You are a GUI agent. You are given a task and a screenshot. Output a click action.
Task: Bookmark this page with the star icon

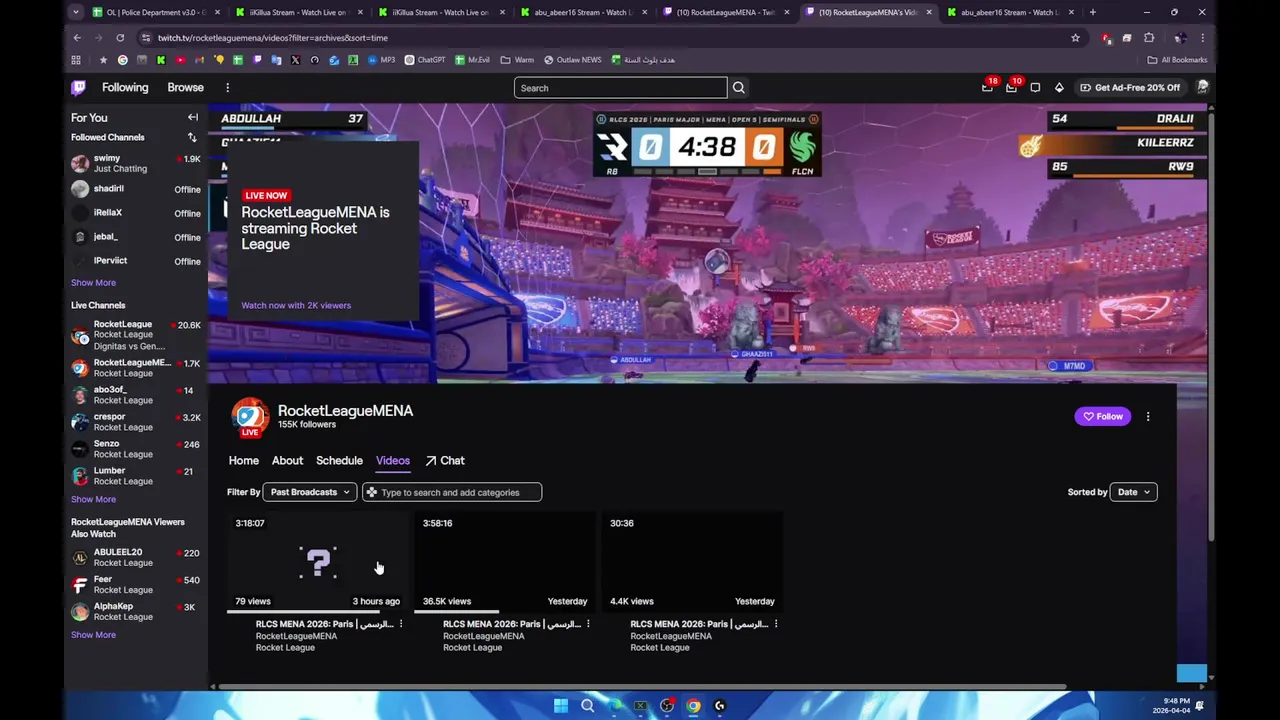[1075, 38]
